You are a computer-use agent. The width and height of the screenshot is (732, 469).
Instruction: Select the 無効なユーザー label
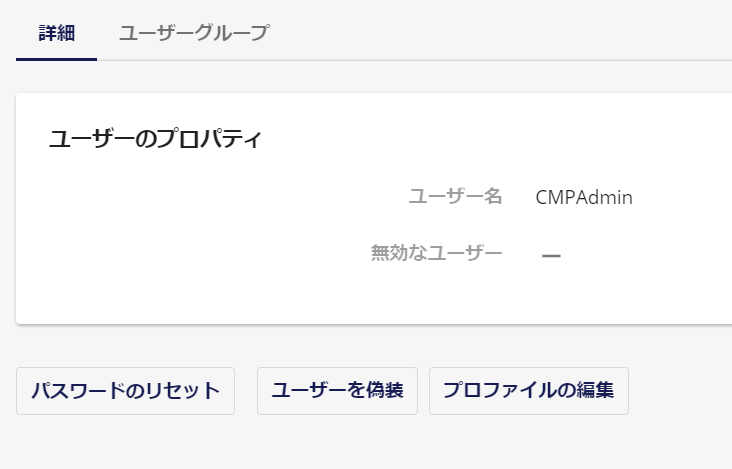click(436, 253)
